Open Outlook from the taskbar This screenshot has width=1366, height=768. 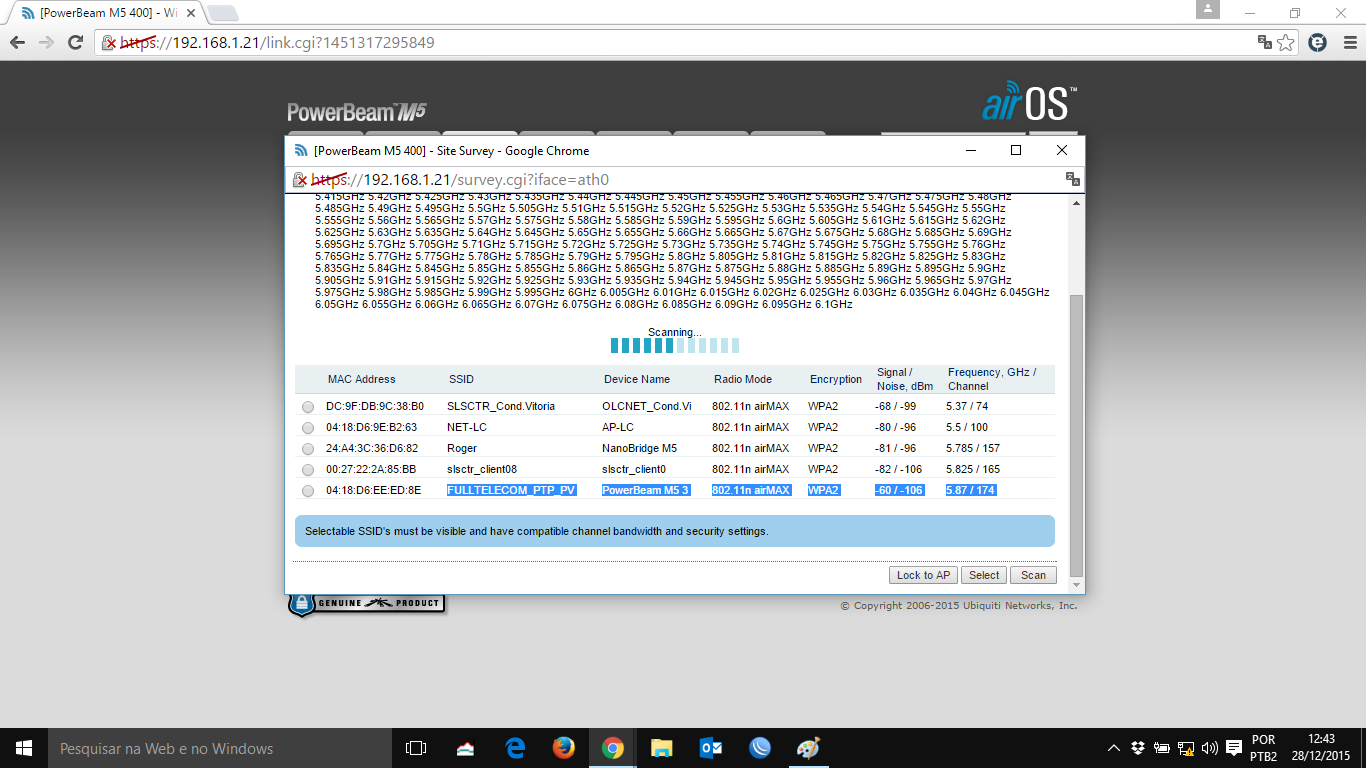(711, 748)
